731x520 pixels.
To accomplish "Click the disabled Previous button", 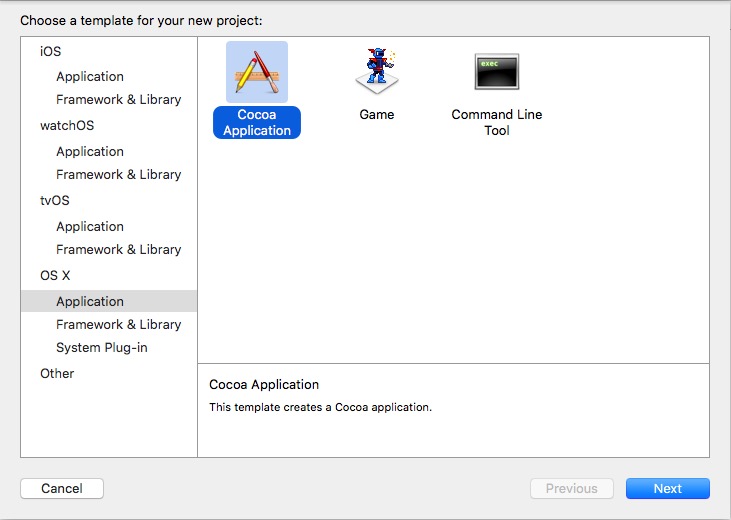I will 572,488.
